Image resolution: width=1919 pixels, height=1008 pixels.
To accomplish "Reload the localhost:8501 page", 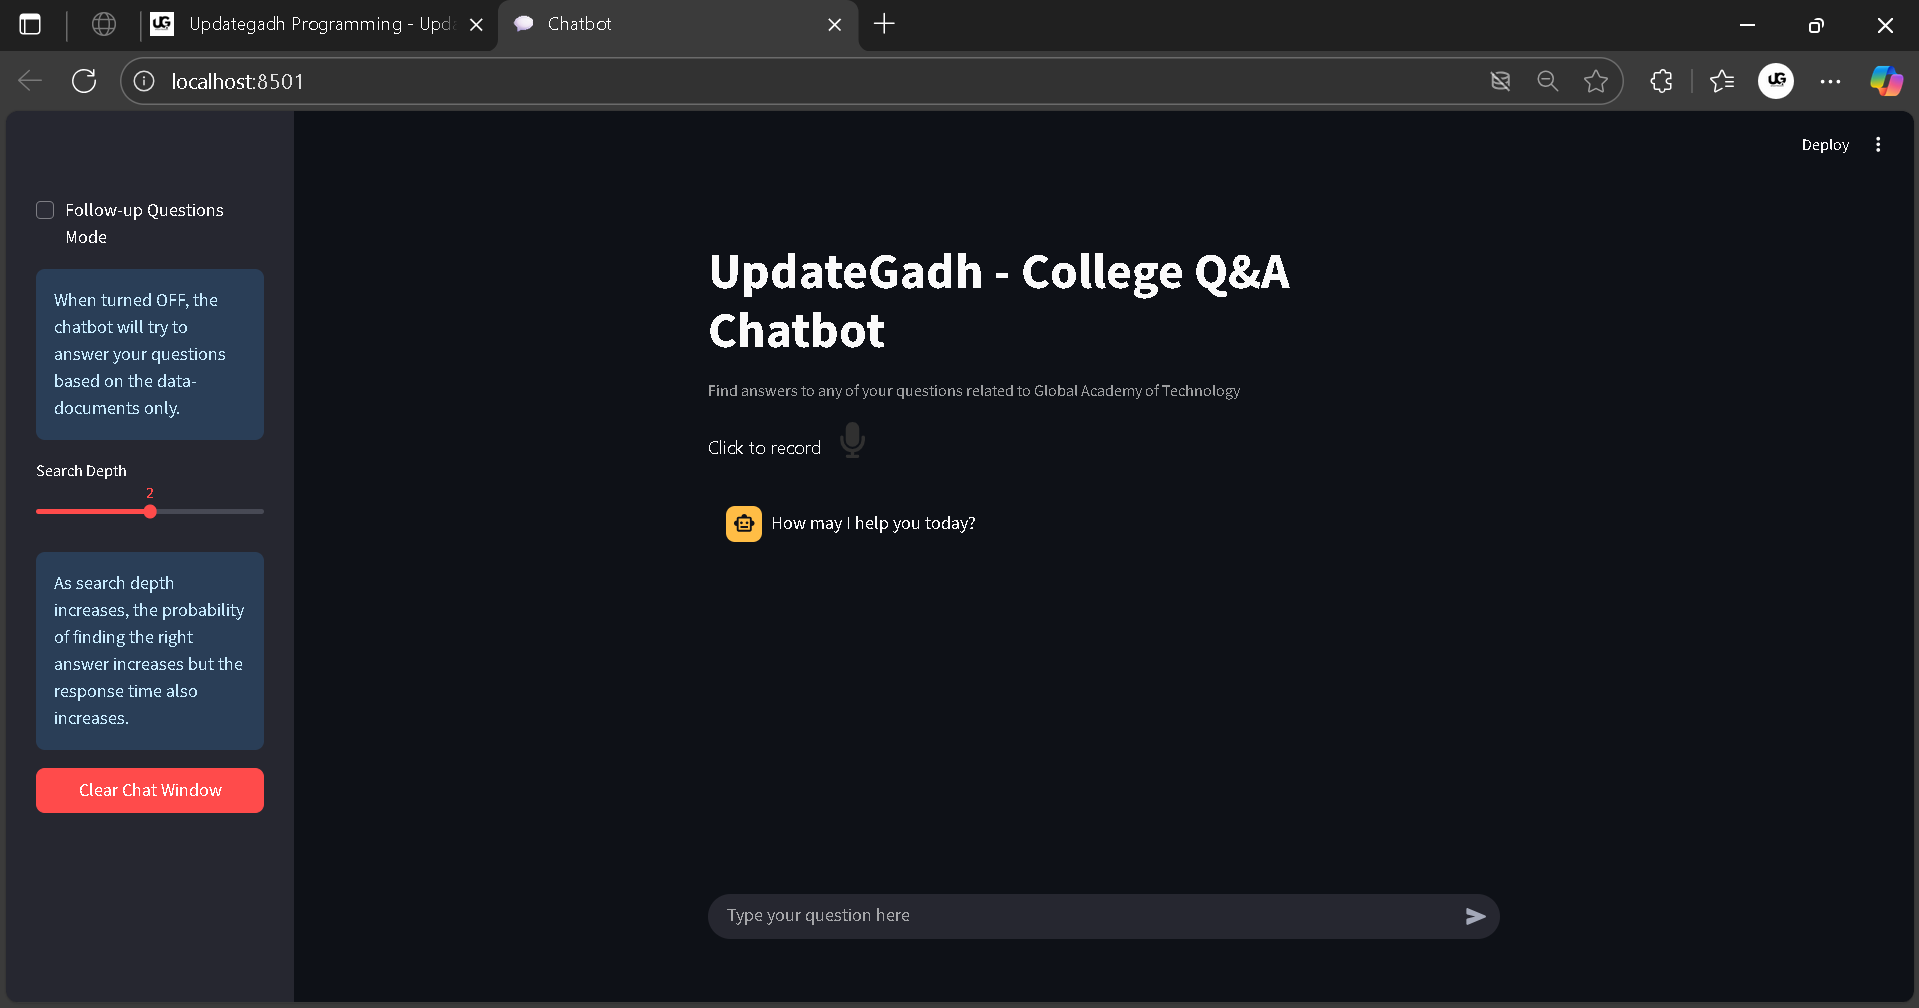I will click(x=84, y=81).
